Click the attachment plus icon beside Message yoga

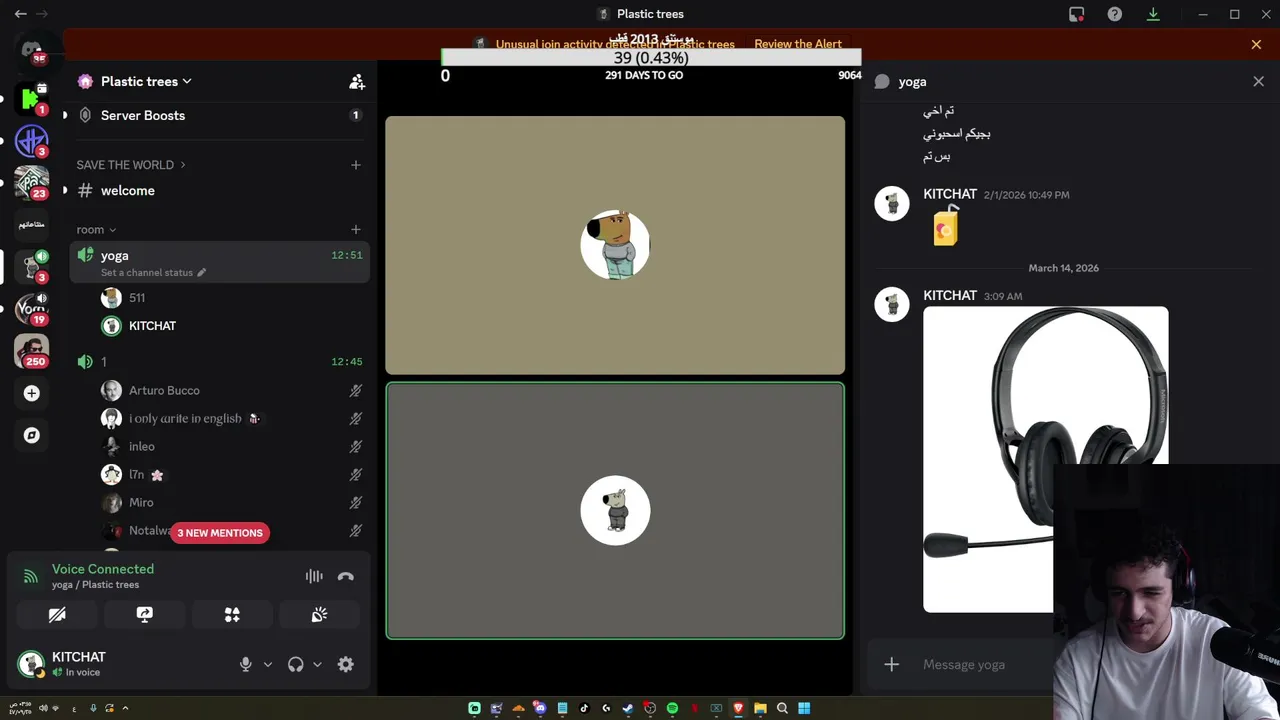click(892, 664)
